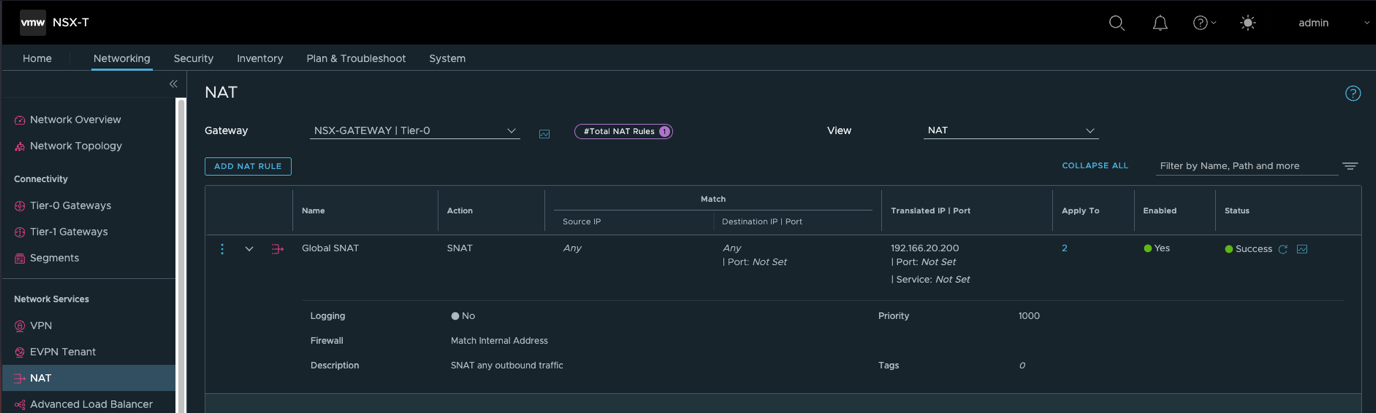Select NAT in the sidebar
This screenshot has height=413, width=1376.
click(88, 378)
